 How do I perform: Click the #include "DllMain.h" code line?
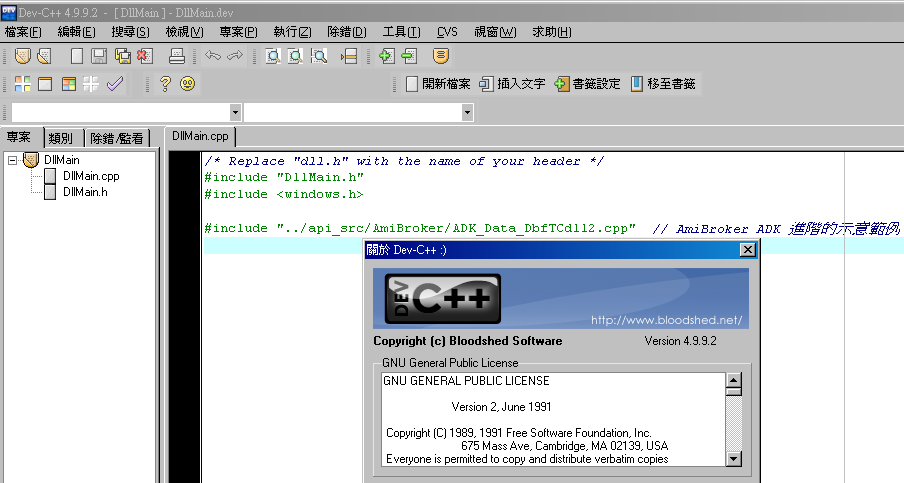[284, 178]
